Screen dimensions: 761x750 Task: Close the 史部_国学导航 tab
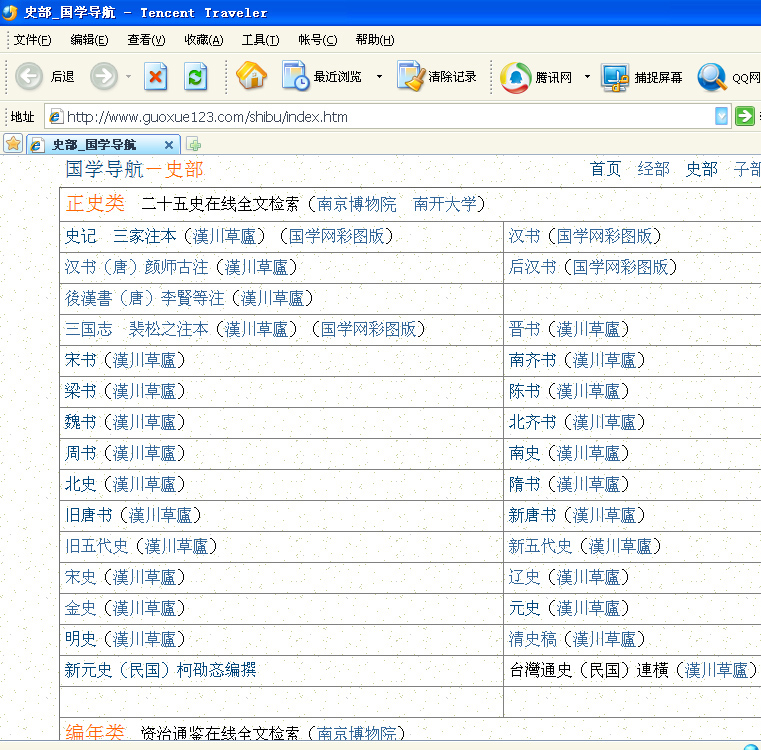[x=169, y=145]
